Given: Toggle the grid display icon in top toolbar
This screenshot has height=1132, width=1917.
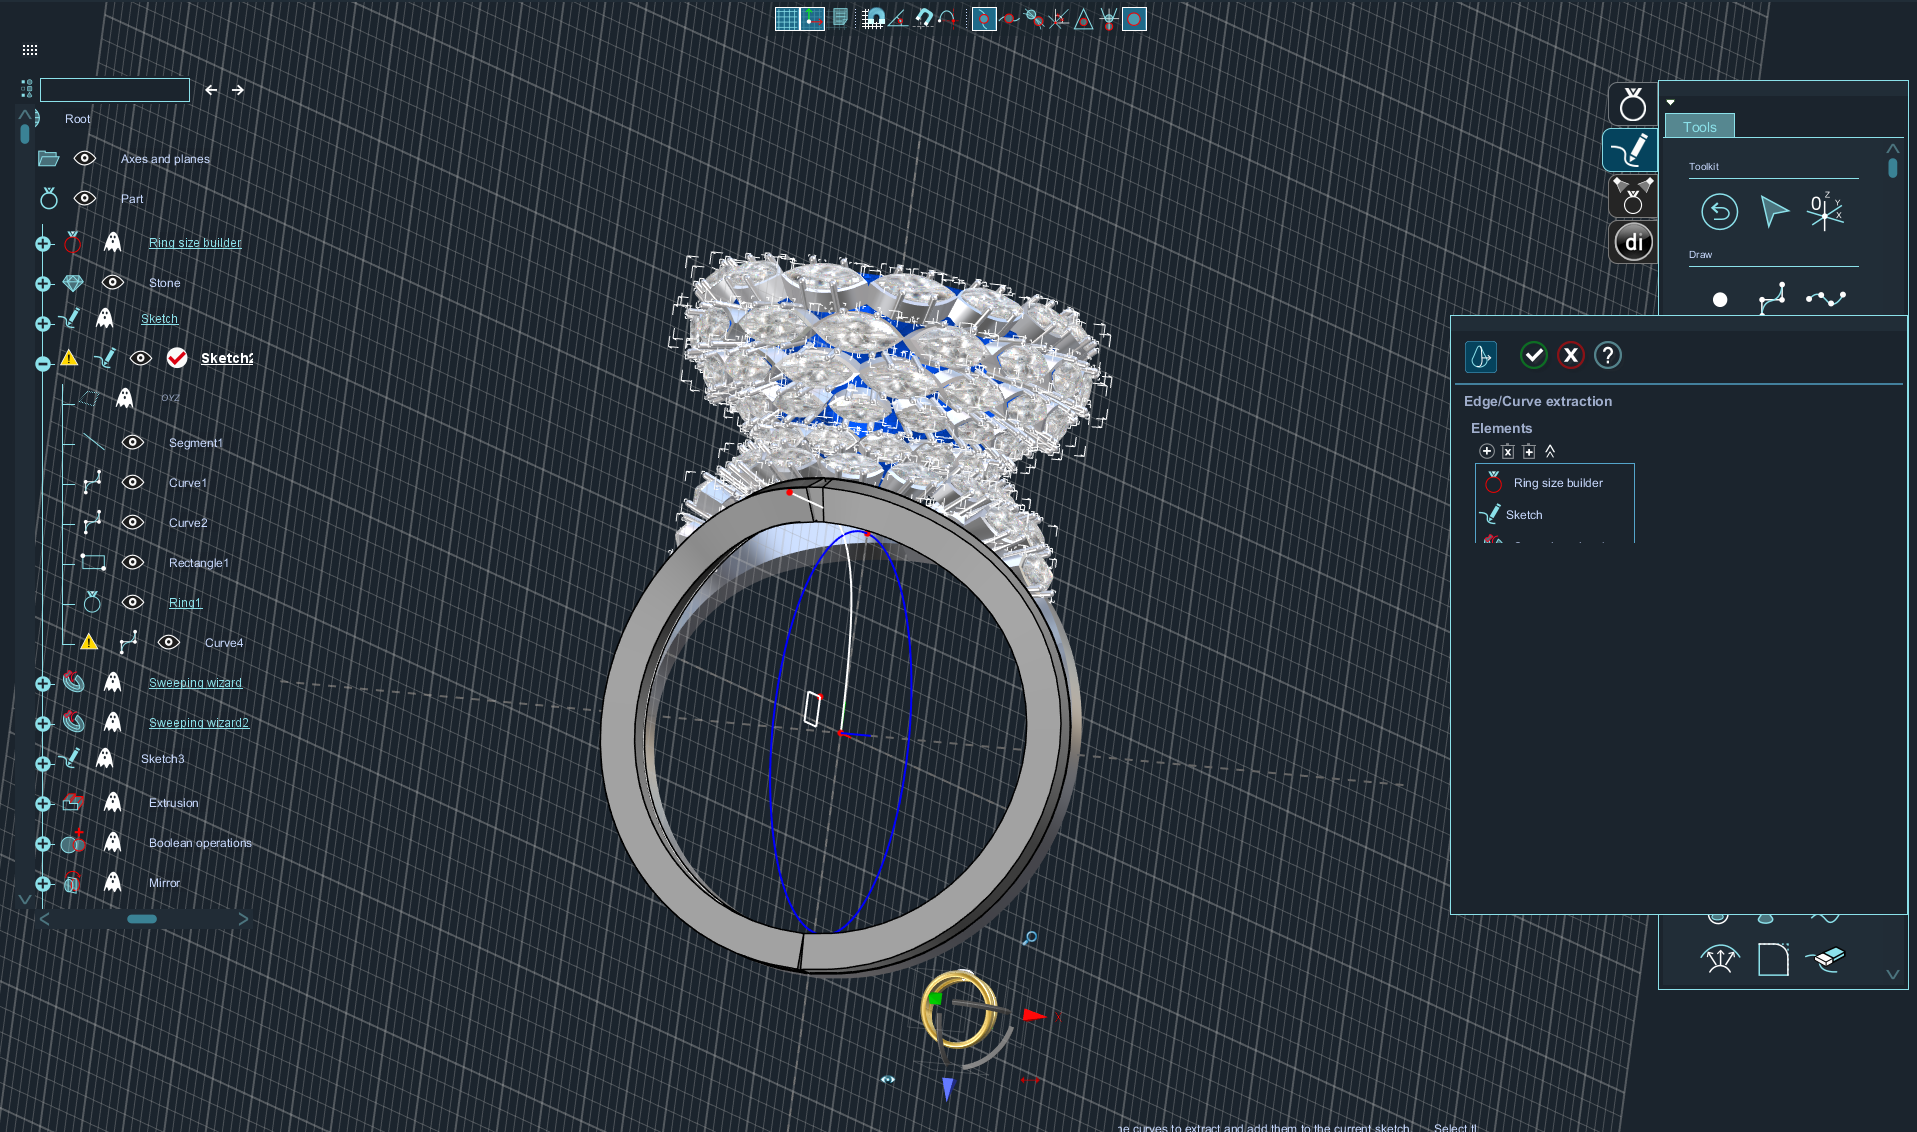Looking at the screenshot, I should (x=787, y=19).
